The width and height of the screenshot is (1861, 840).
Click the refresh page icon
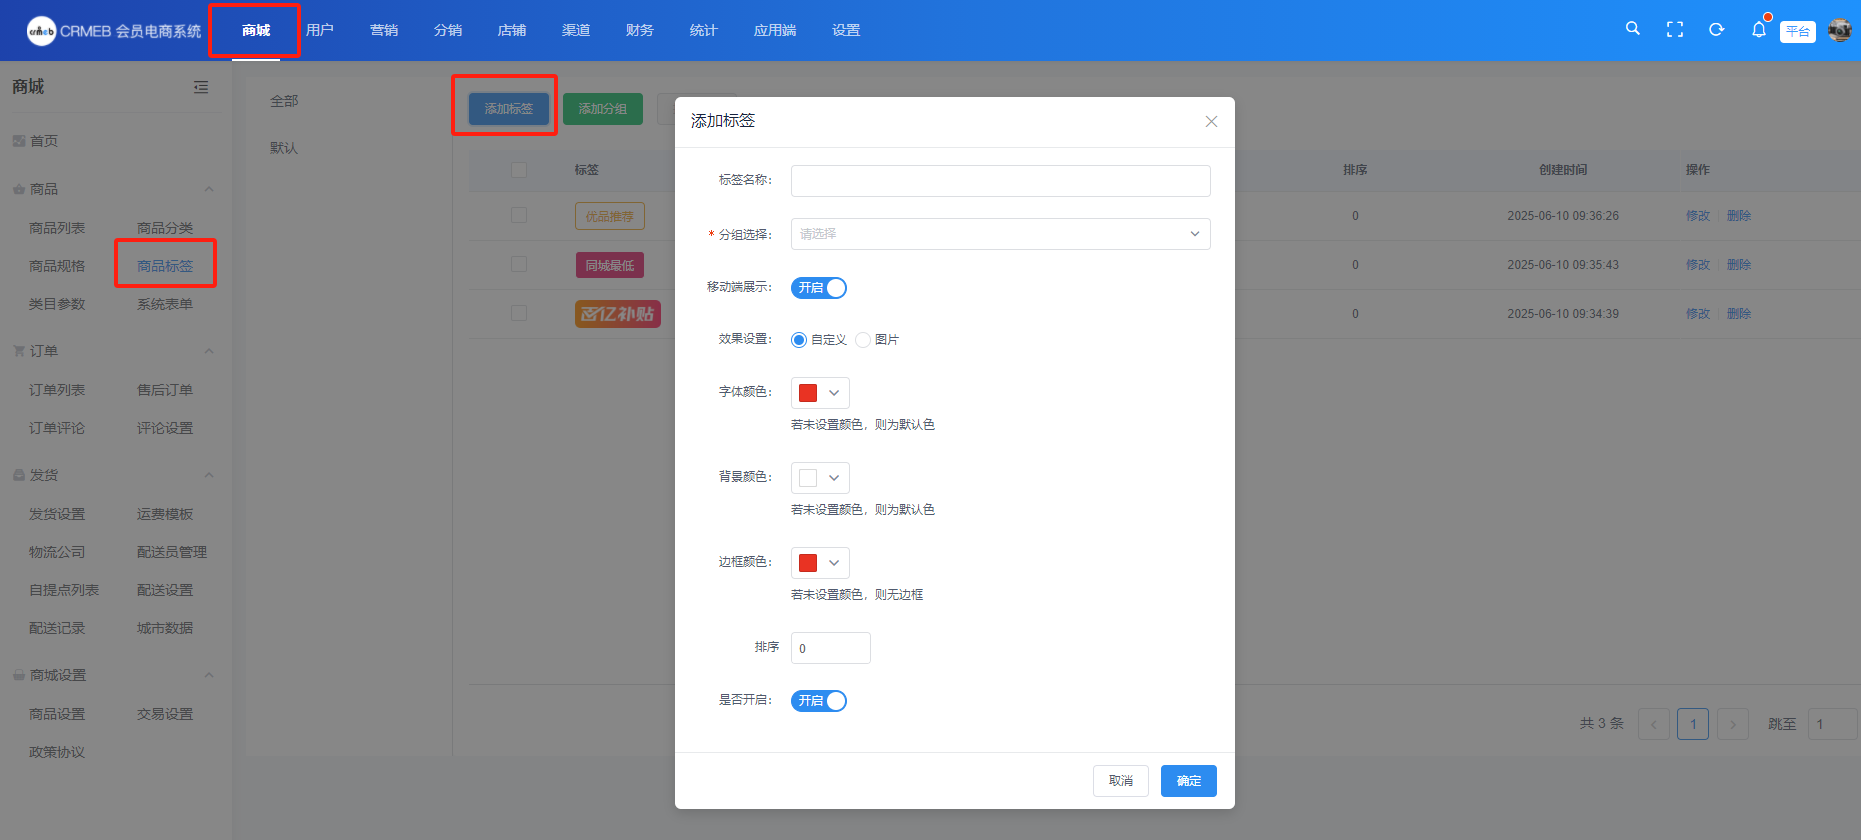(1716, 30)
